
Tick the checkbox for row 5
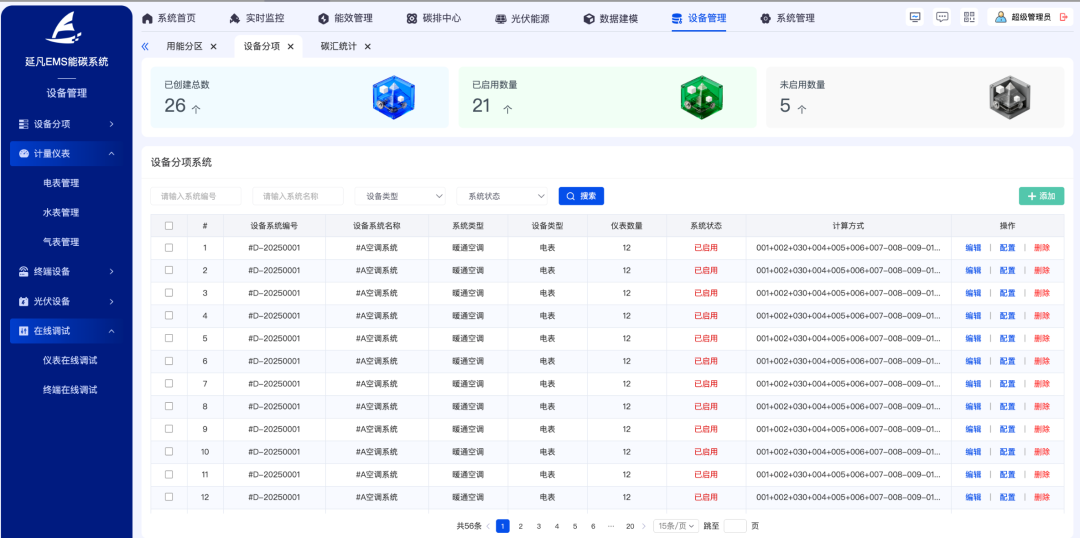[169, 338]
